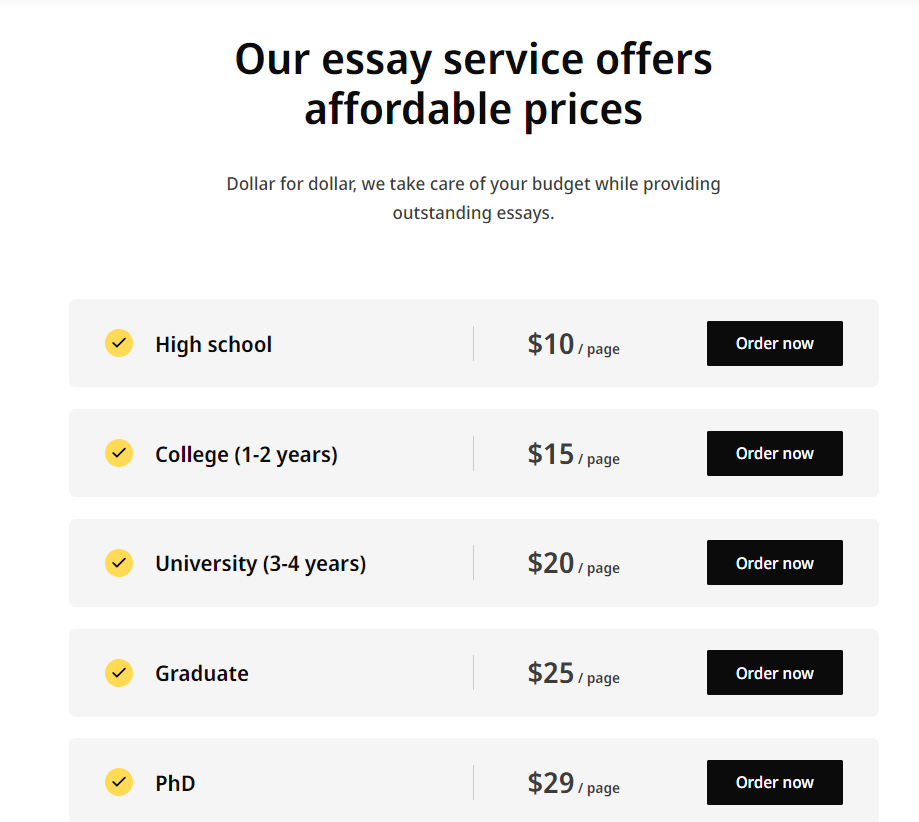Toggle the PhD tier selection mark
Image resolution: width=919 pixels, height=822 pixels.
(x=118, y=783)
